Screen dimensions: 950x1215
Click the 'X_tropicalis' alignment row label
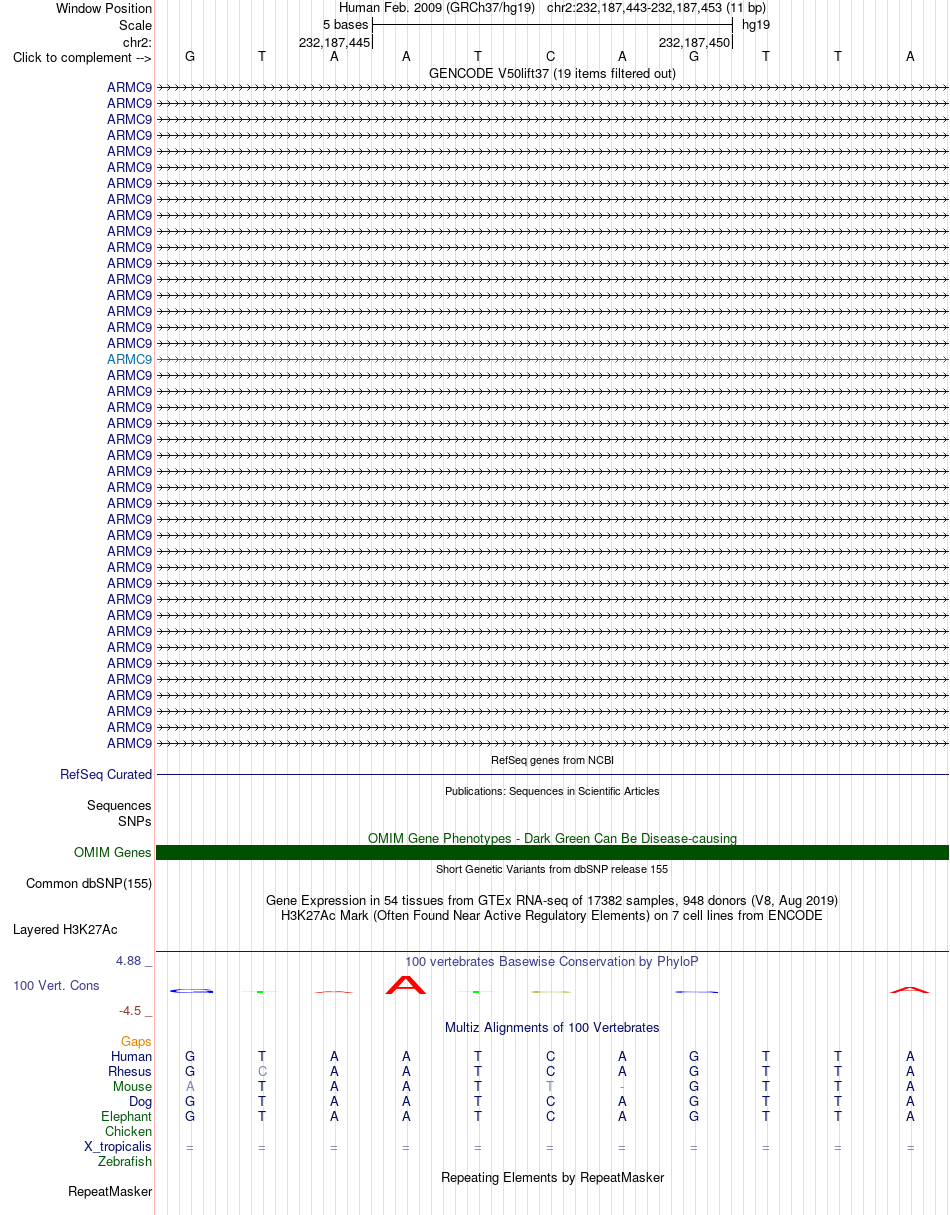118,1146
